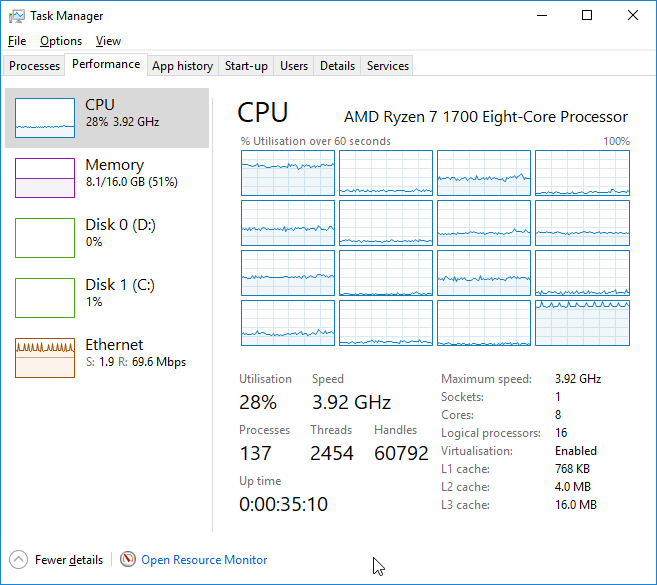Image resolution: width=657 pixels, height=585 pixels.
Task: Click the L1 cache 768 KB value
Action: coord(572,469)
